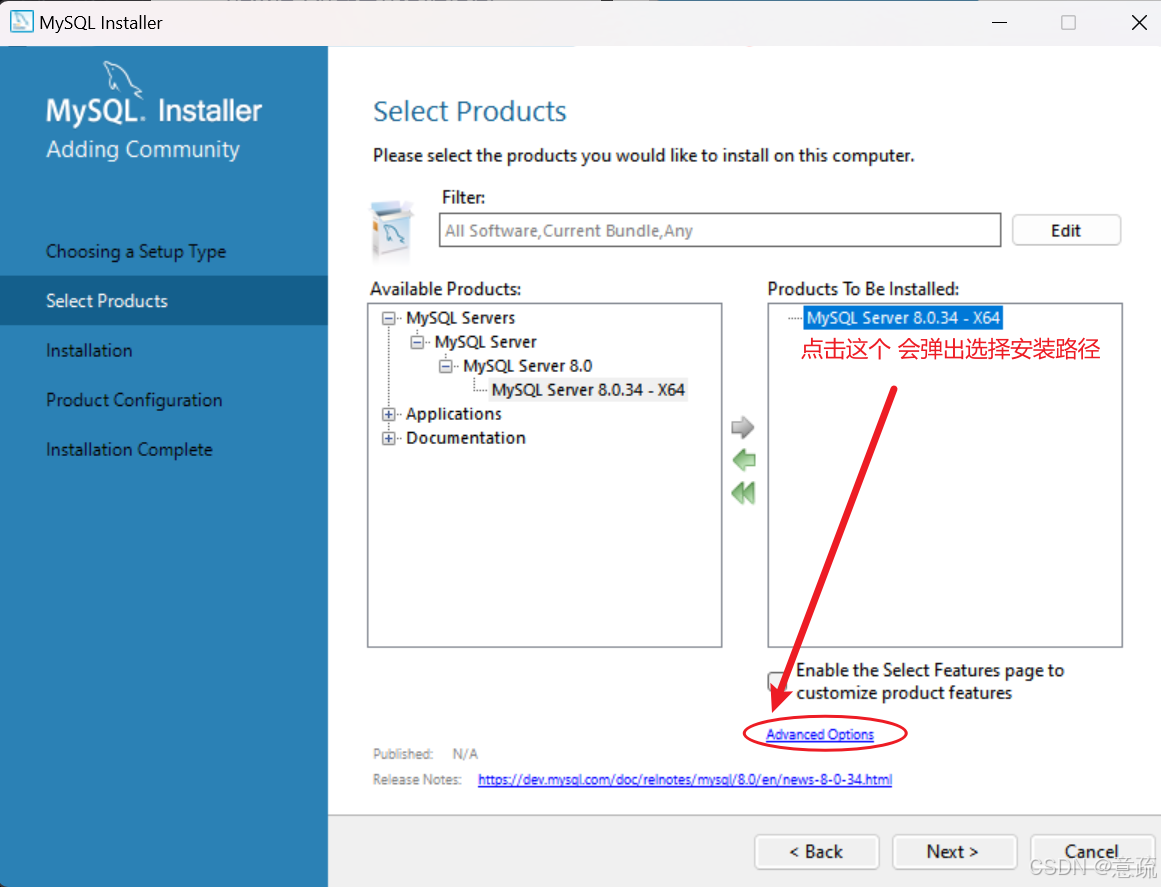Click the green remove-product left arrow
The image size is (1161, 887).
pyautogui.click(x=743, y=460)
